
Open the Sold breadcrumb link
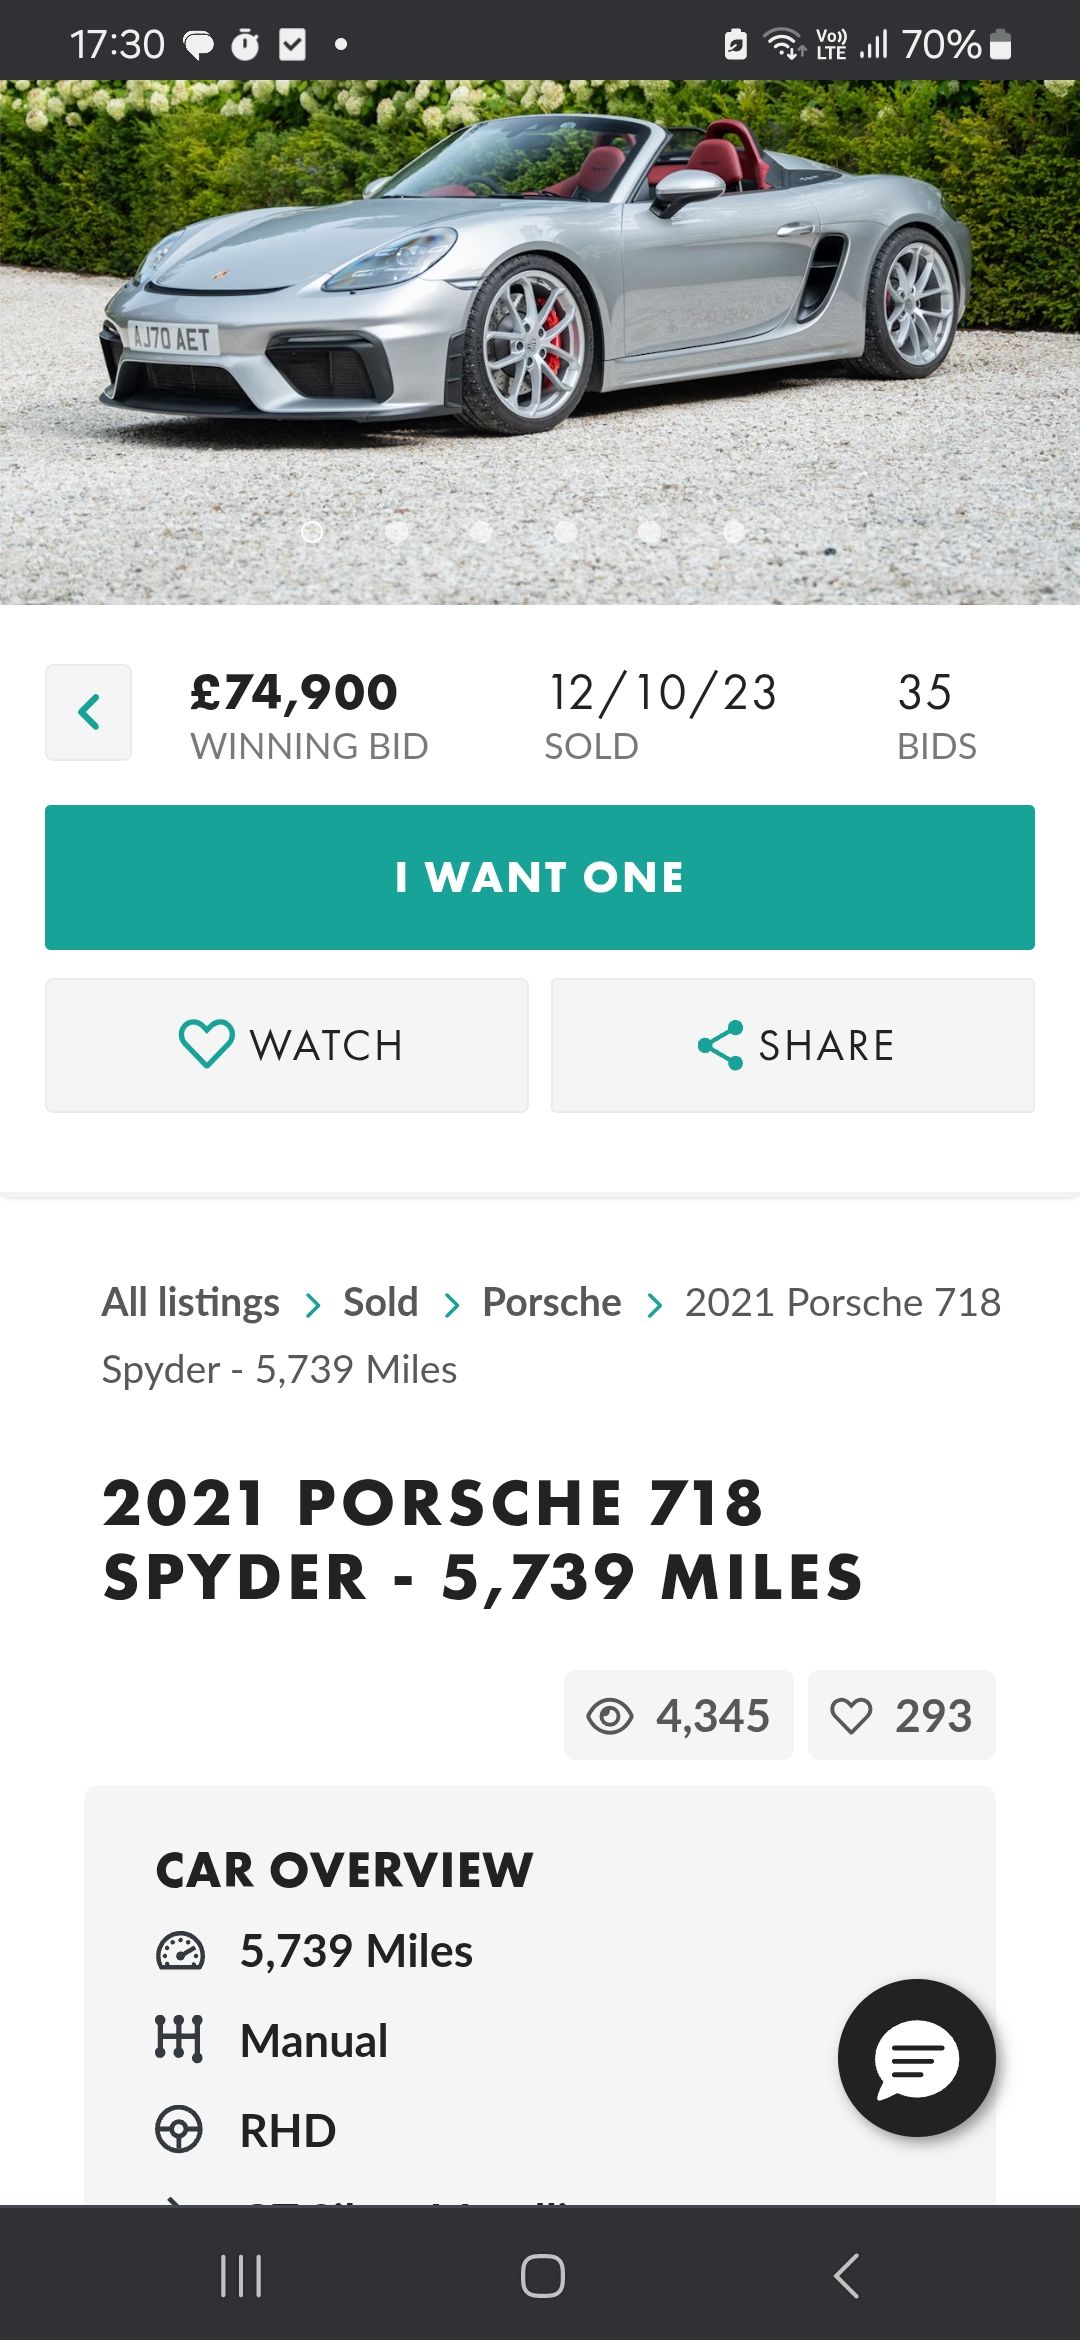click(380, 1302)
